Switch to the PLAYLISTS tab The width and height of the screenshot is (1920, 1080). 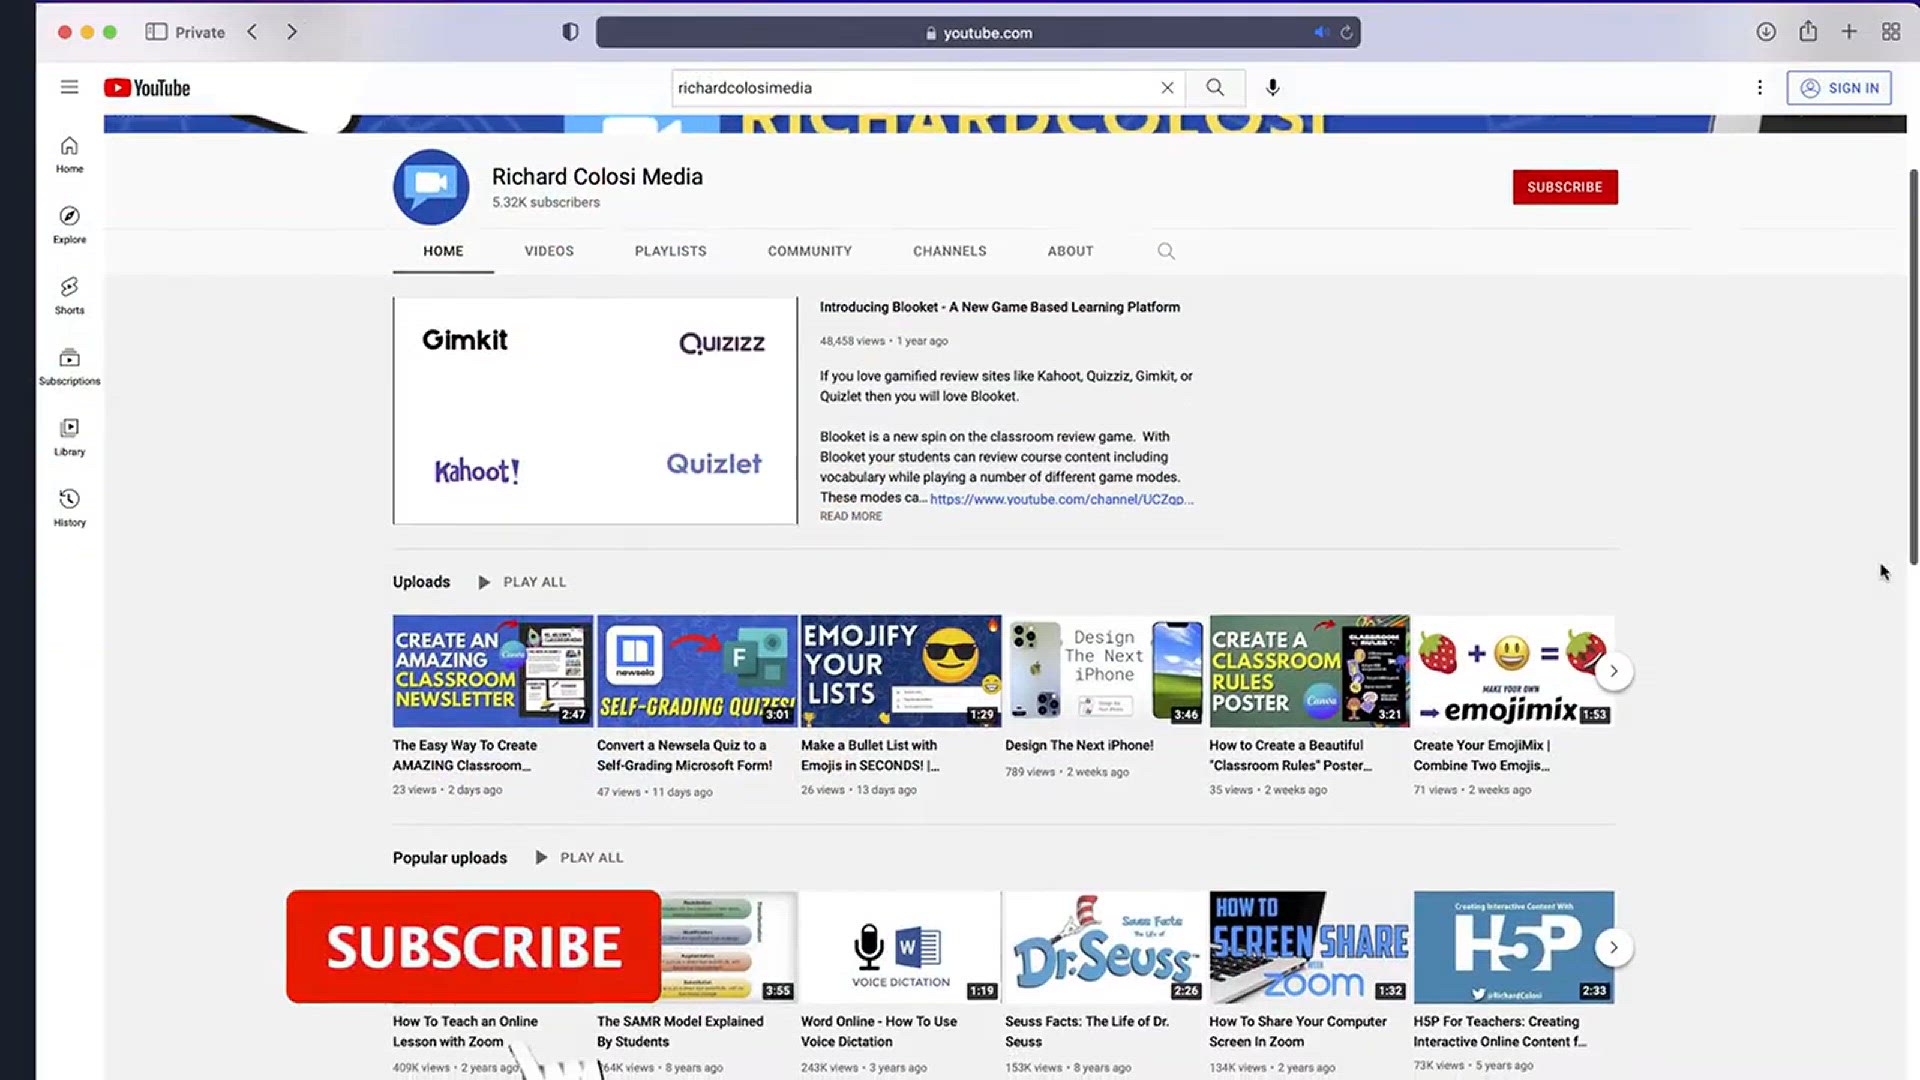coord(670,251)
